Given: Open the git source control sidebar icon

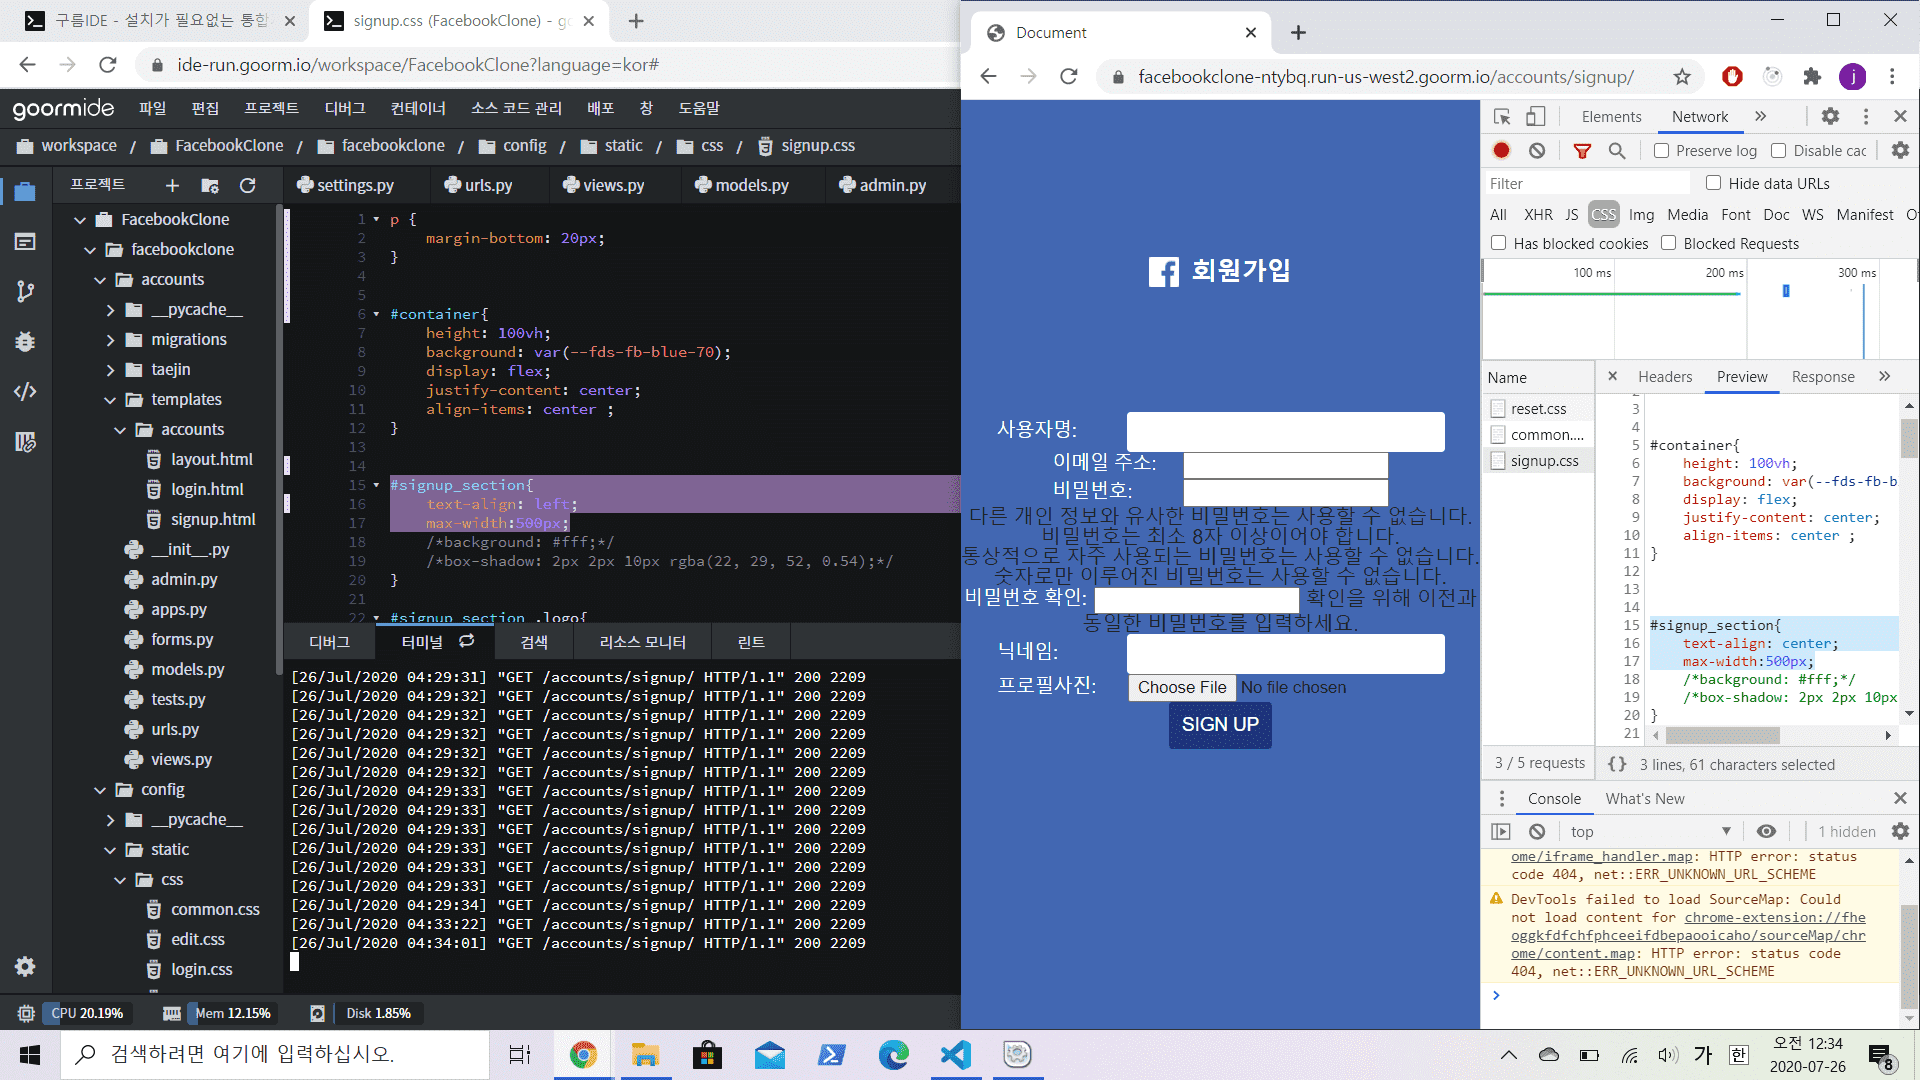Looking at the screenshot, I should pos(25,291).
